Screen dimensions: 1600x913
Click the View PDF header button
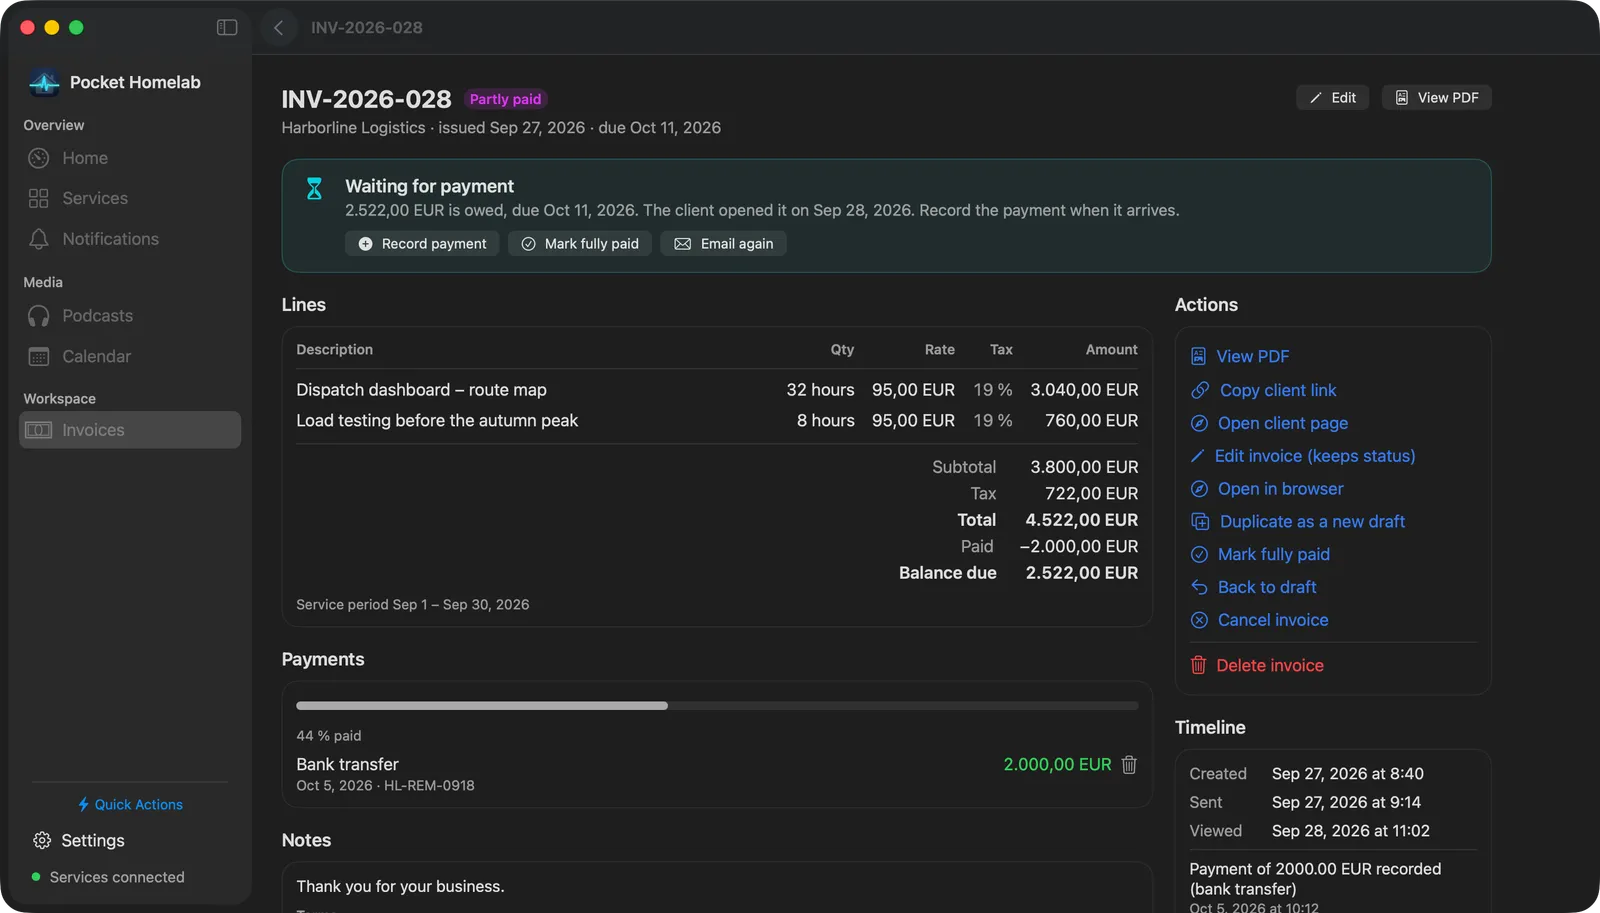coord(1437,97)
